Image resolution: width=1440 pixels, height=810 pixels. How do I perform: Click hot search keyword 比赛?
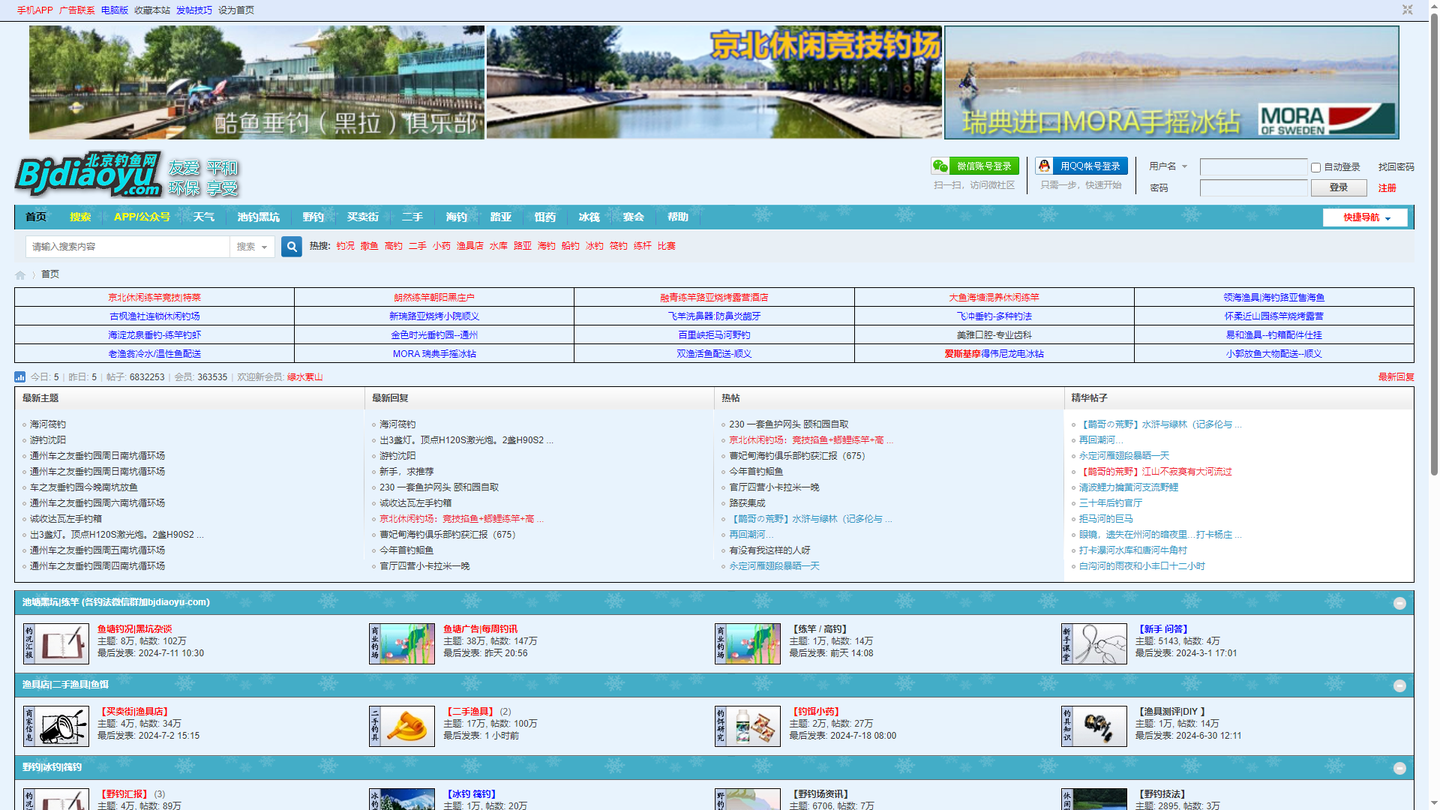point(666,246)
